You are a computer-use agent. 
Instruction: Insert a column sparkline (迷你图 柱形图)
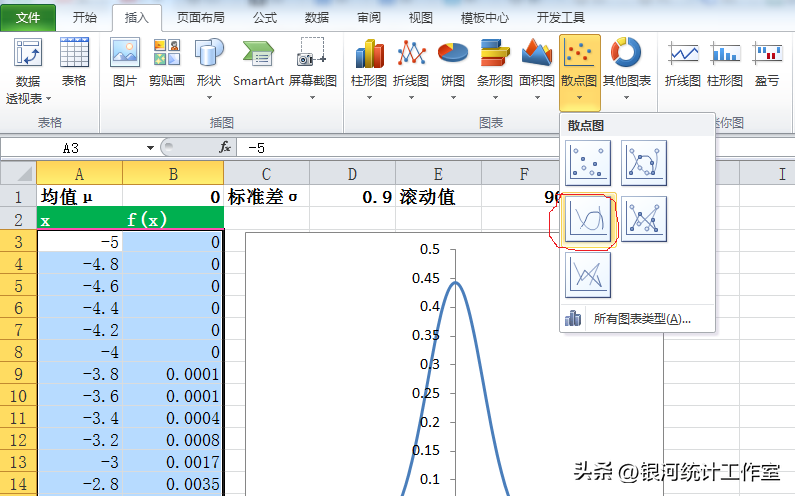click(725, 62)
